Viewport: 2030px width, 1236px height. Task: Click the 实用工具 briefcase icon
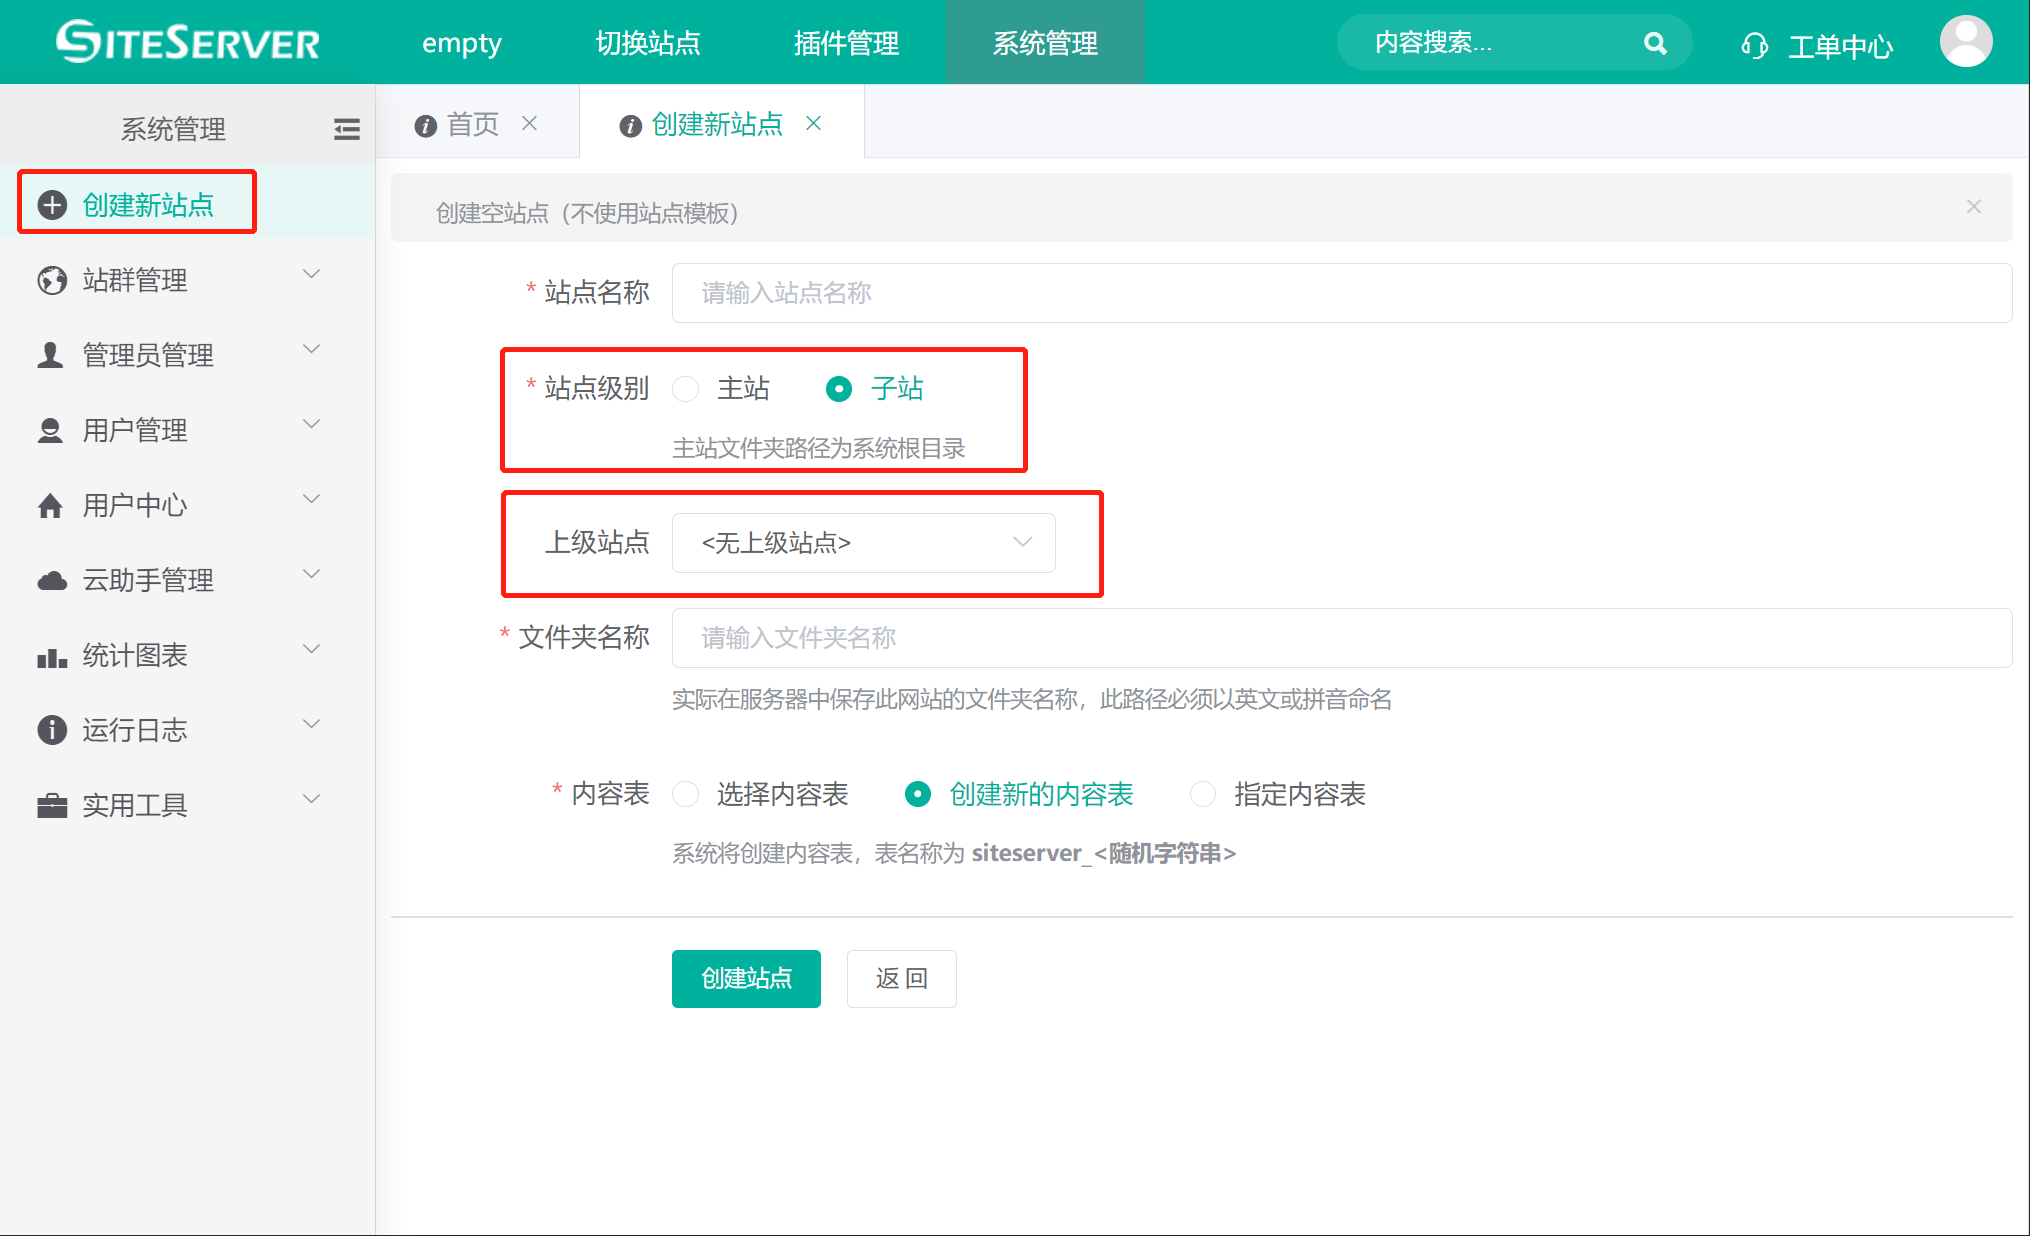pyautogui.click(x=51, y=805)
